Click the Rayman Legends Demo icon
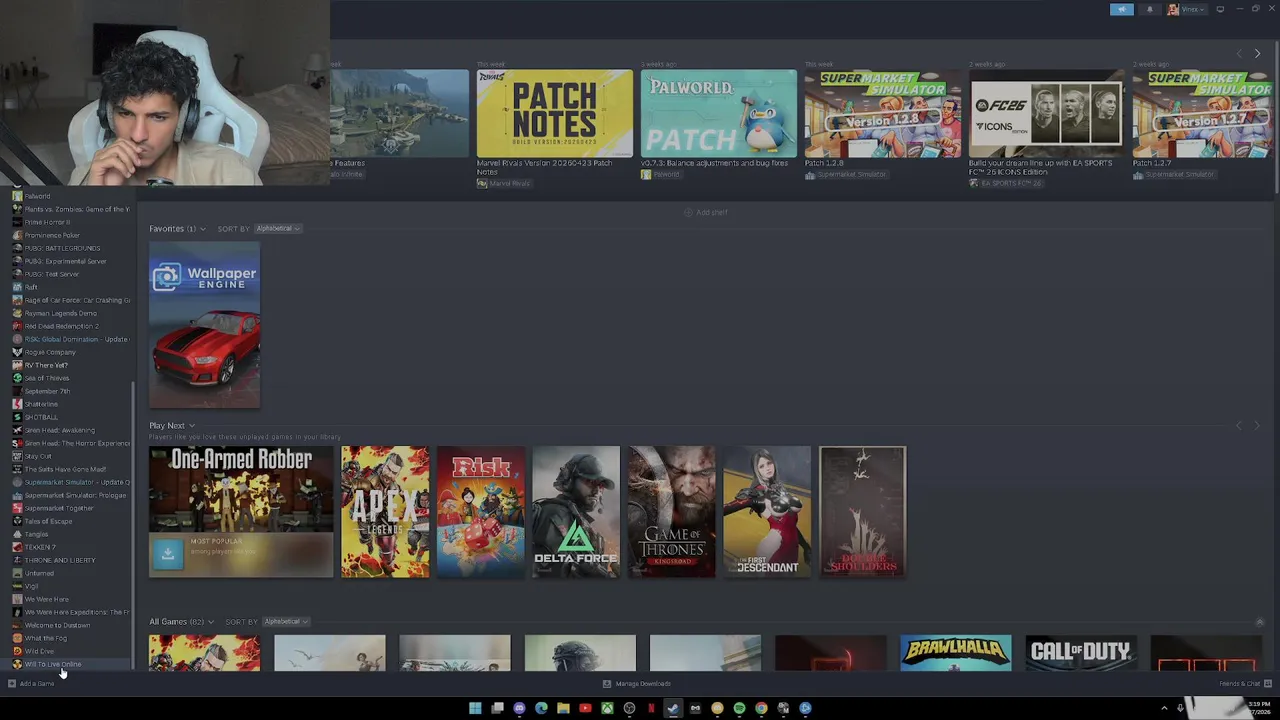This screenshot has height=720, width=1280. pyautogui.click(x=17, y=313)
